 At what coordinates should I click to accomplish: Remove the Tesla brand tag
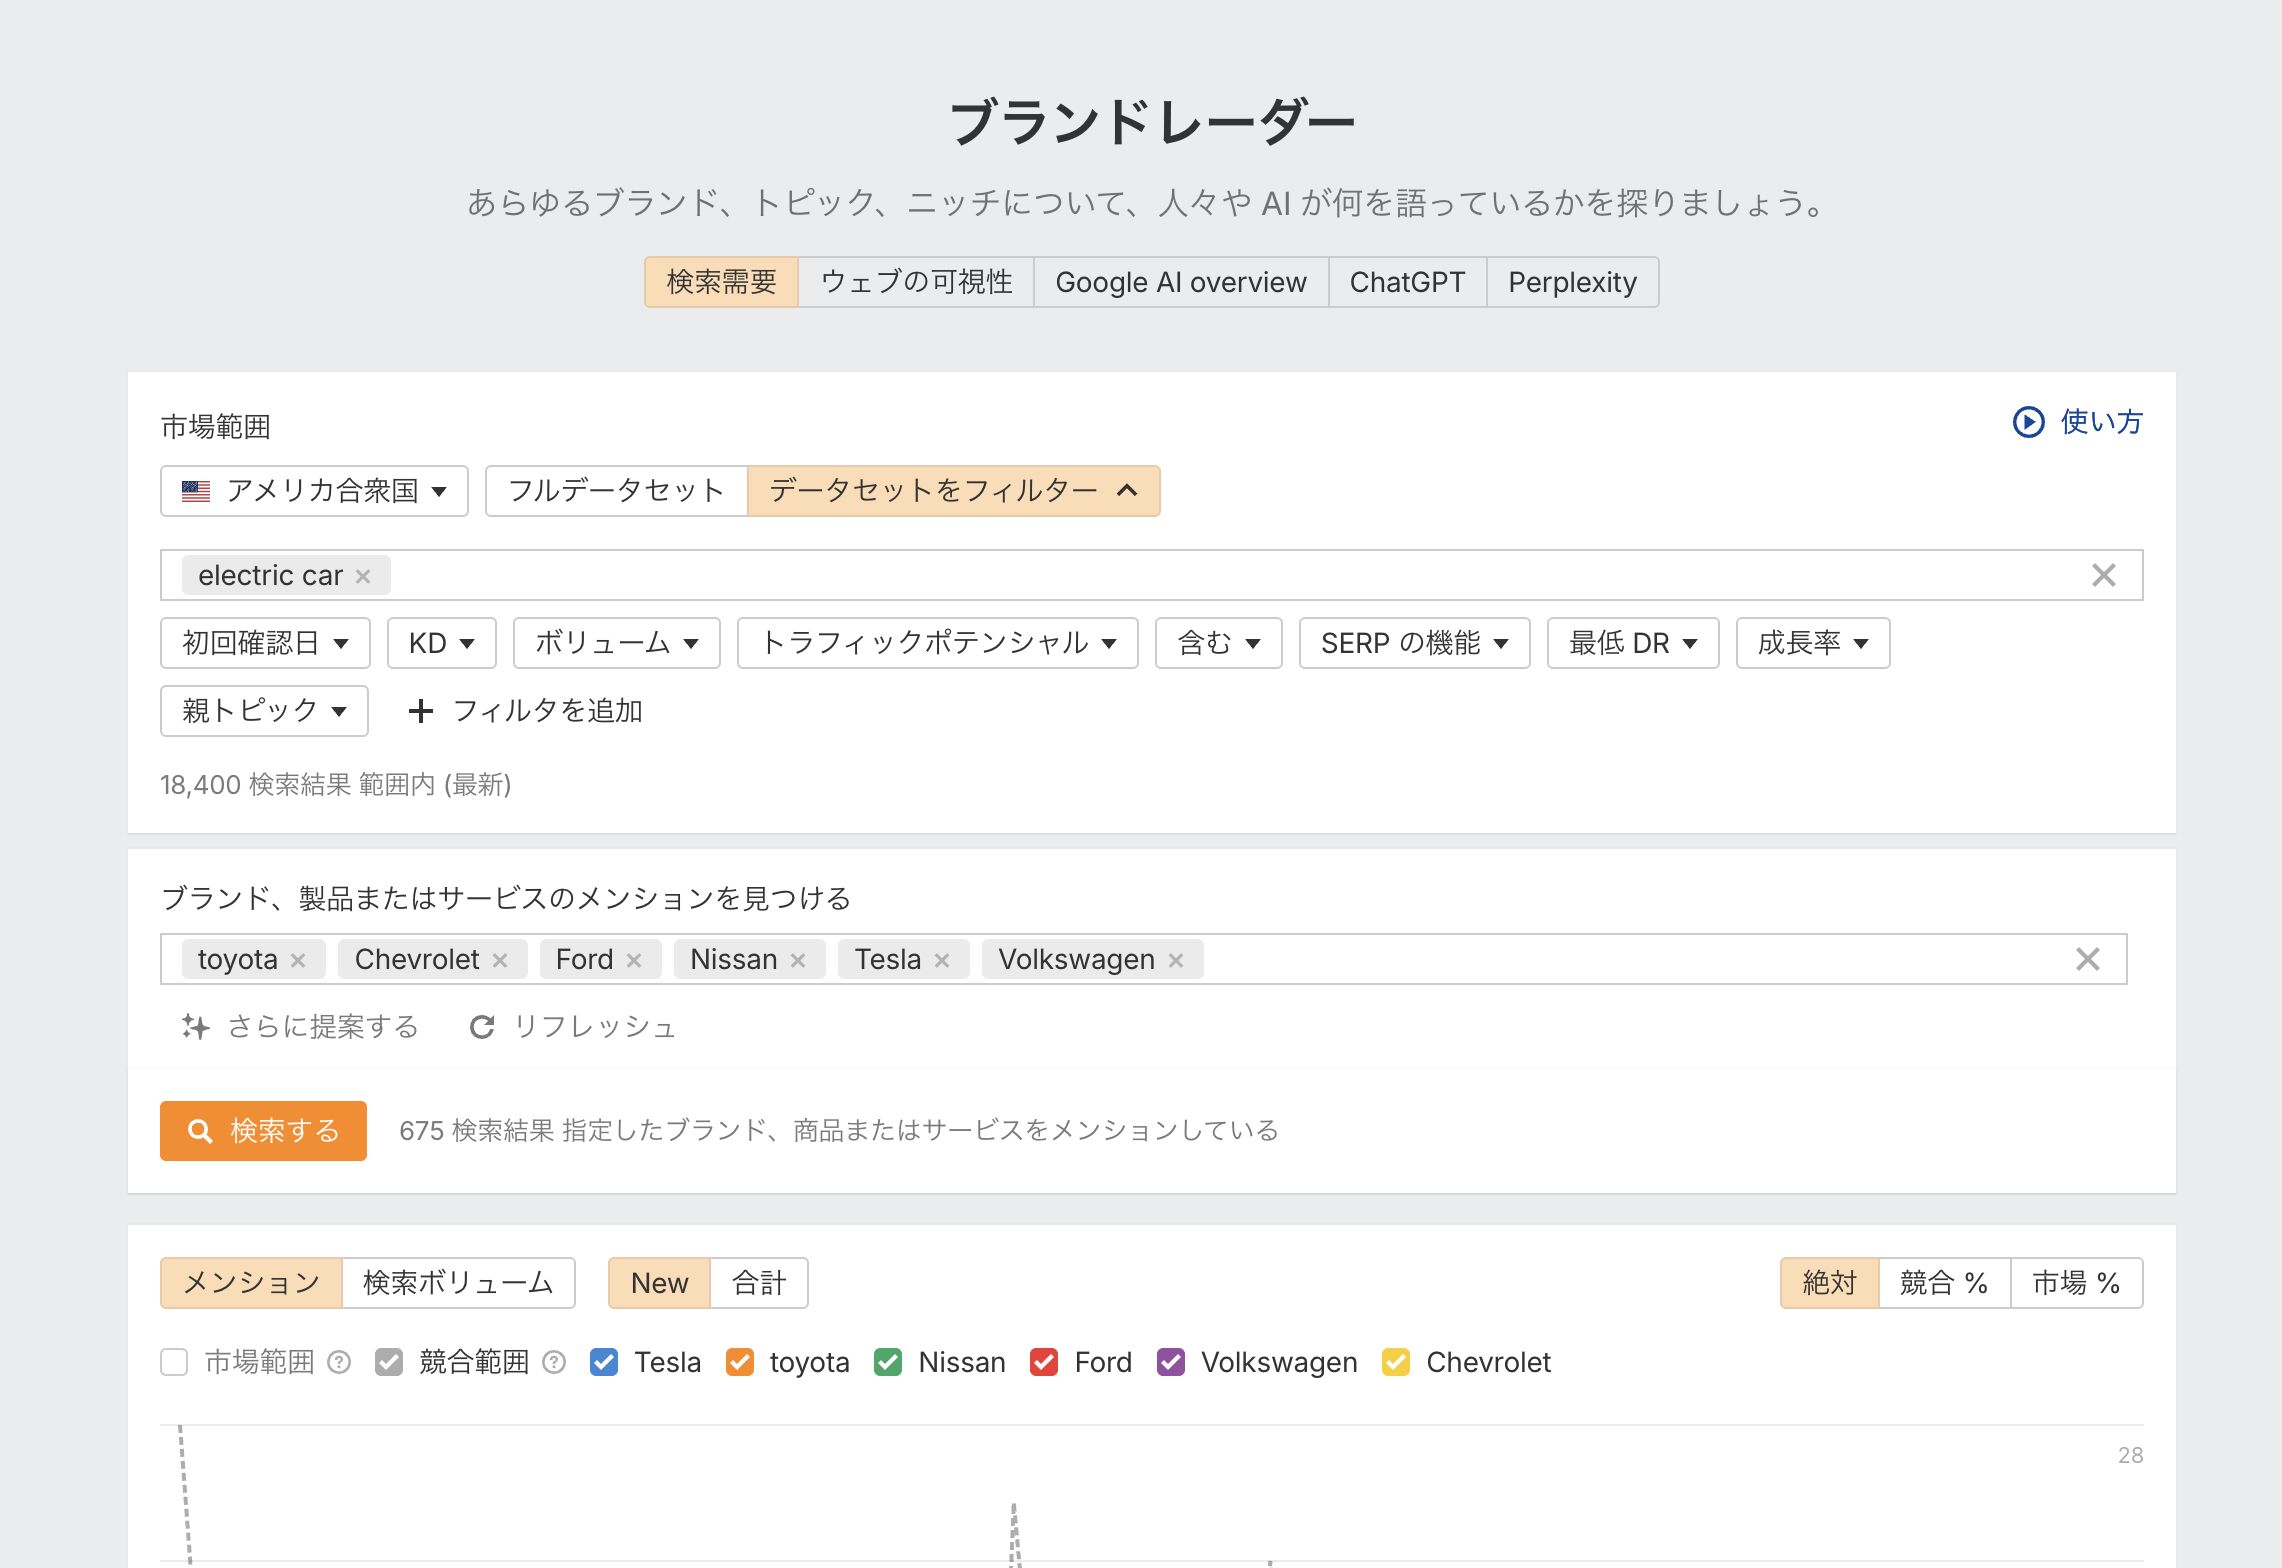coord(942,960)
